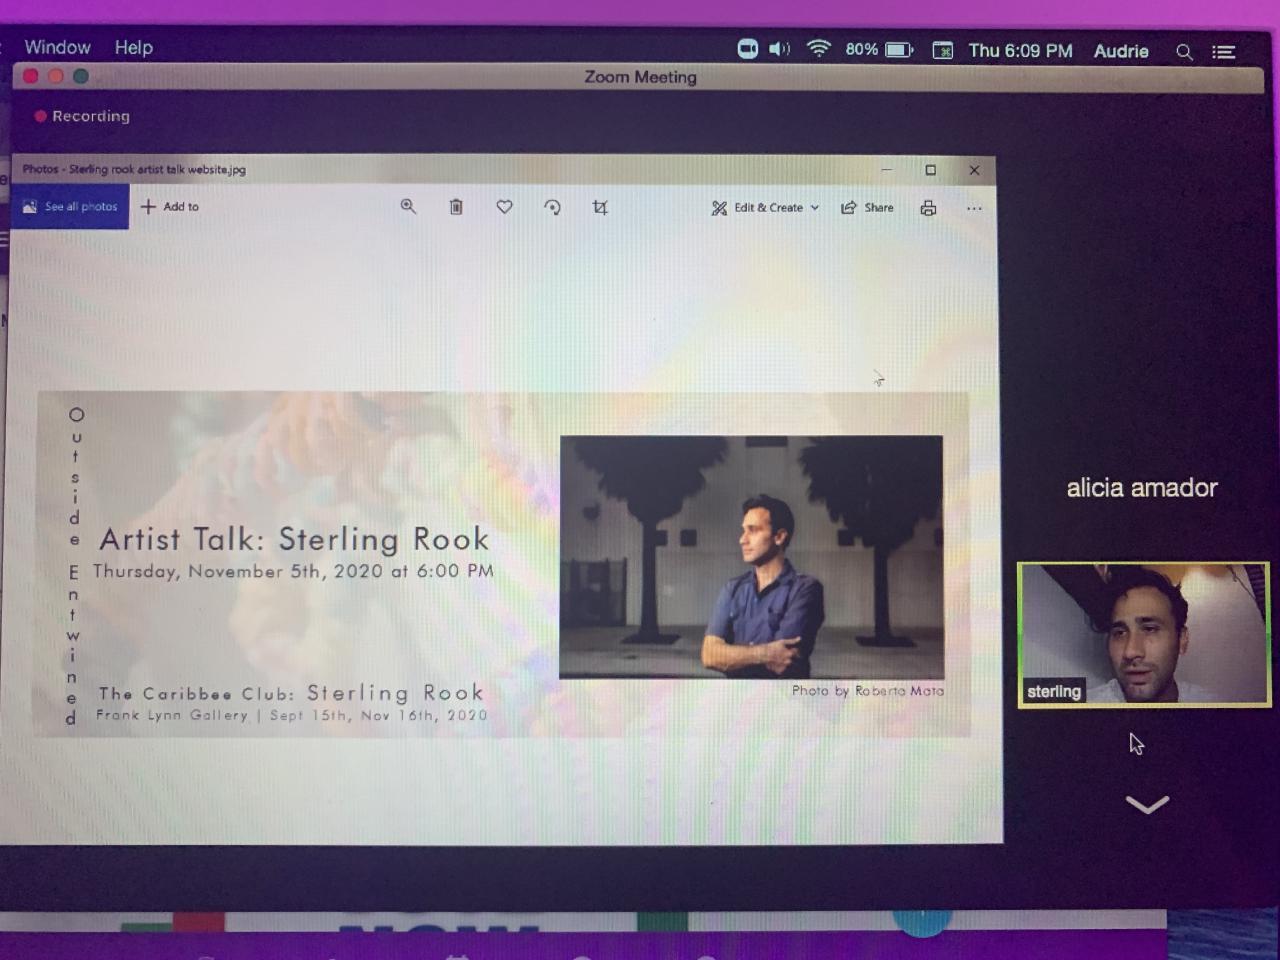Viewport: 1280px width, 960px height.
Task: Rotate the photo with the rotate icon
Action: (552, 207)
